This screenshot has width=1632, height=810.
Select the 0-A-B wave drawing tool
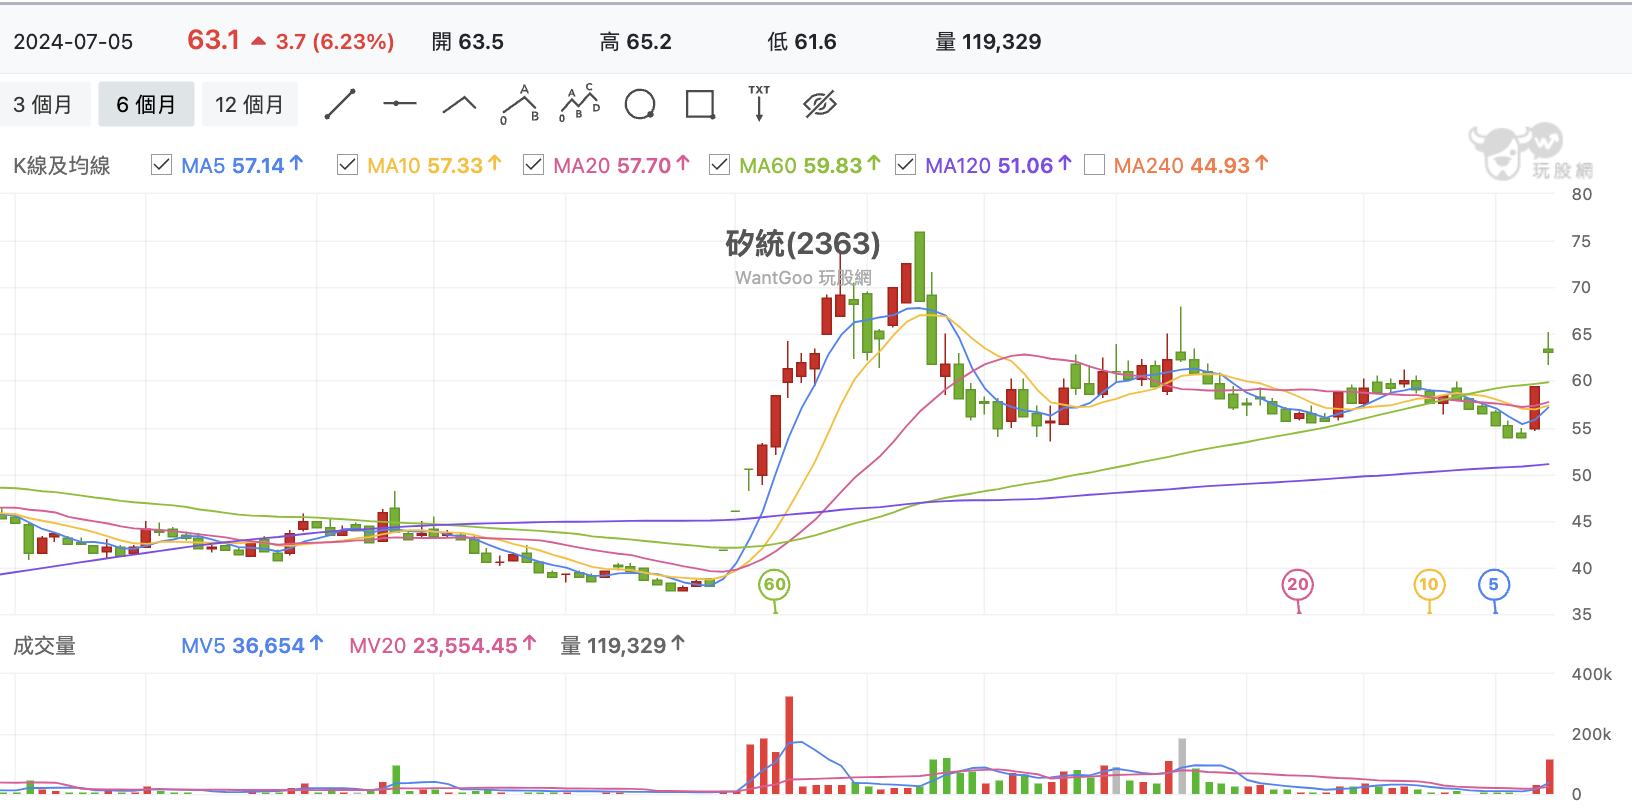click(520, 104)
